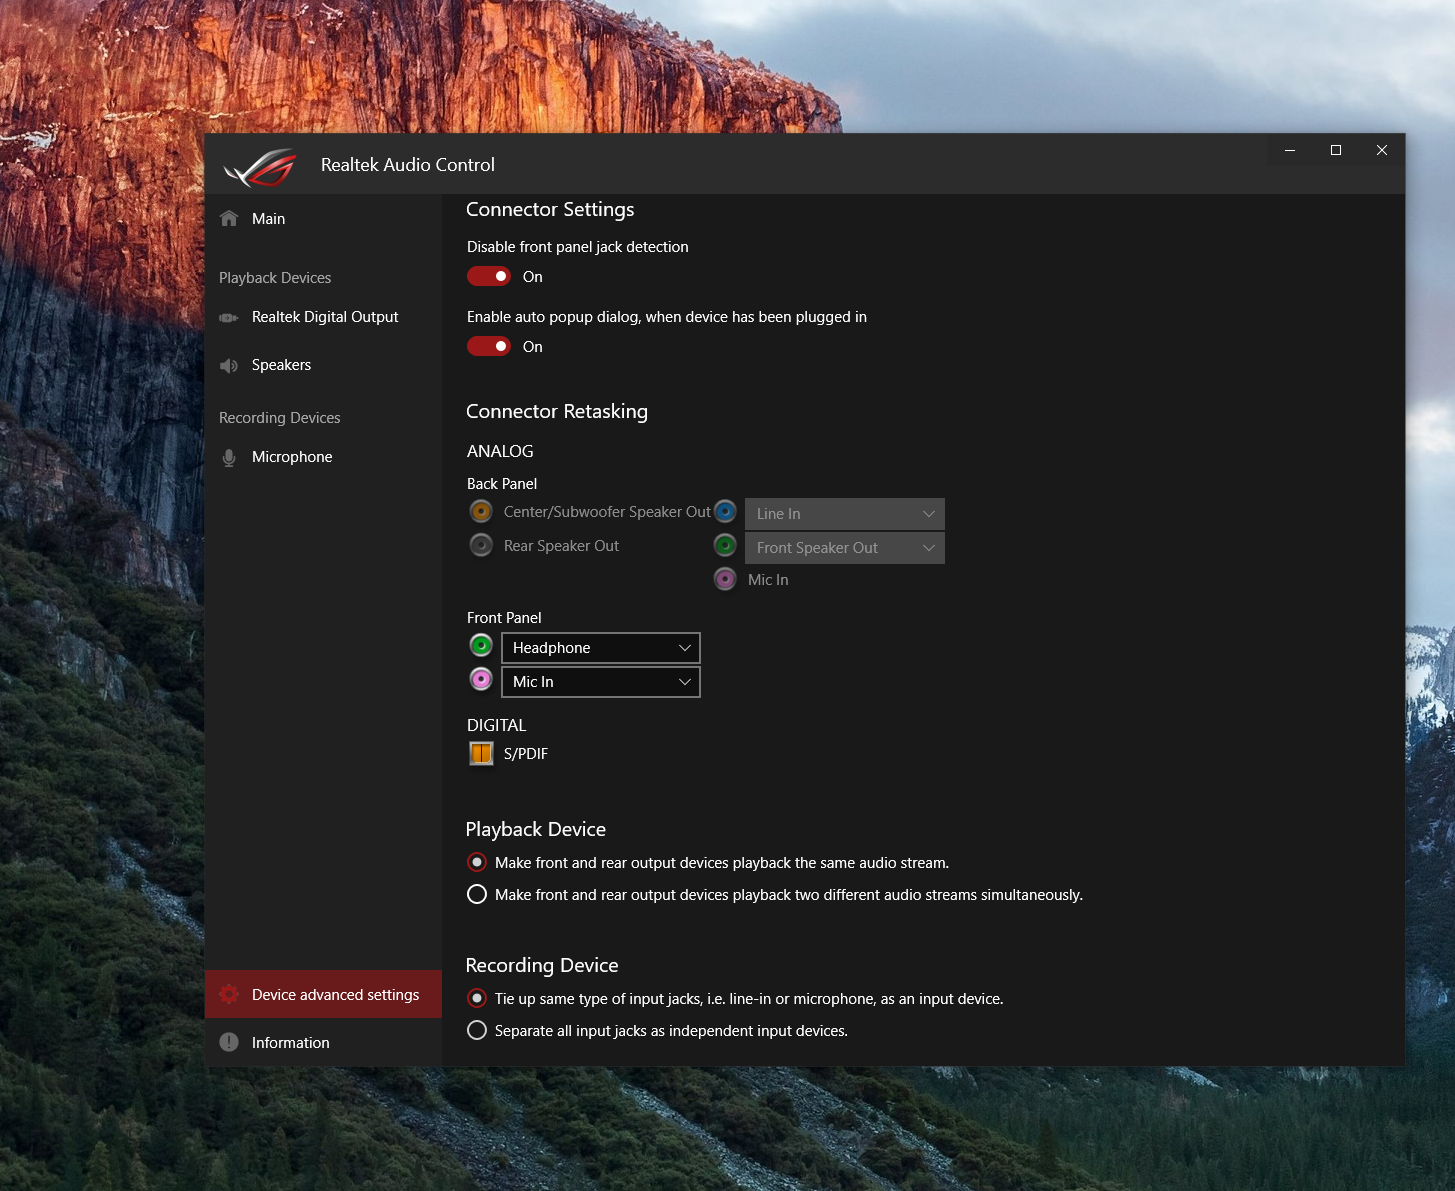The height and width of the screenshot is (1191, 1455).
Task: Click the pink front panel Mic In jack
Action: [x=481, y=679]
